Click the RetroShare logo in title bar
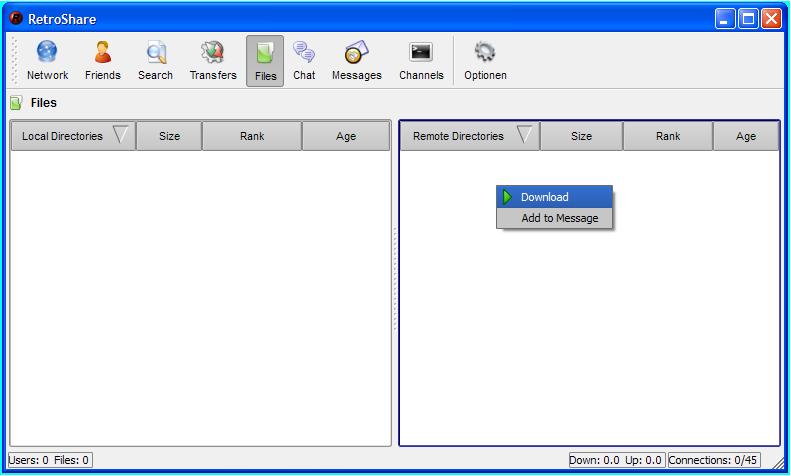791x476 pixels. click(x=16, y=19)
